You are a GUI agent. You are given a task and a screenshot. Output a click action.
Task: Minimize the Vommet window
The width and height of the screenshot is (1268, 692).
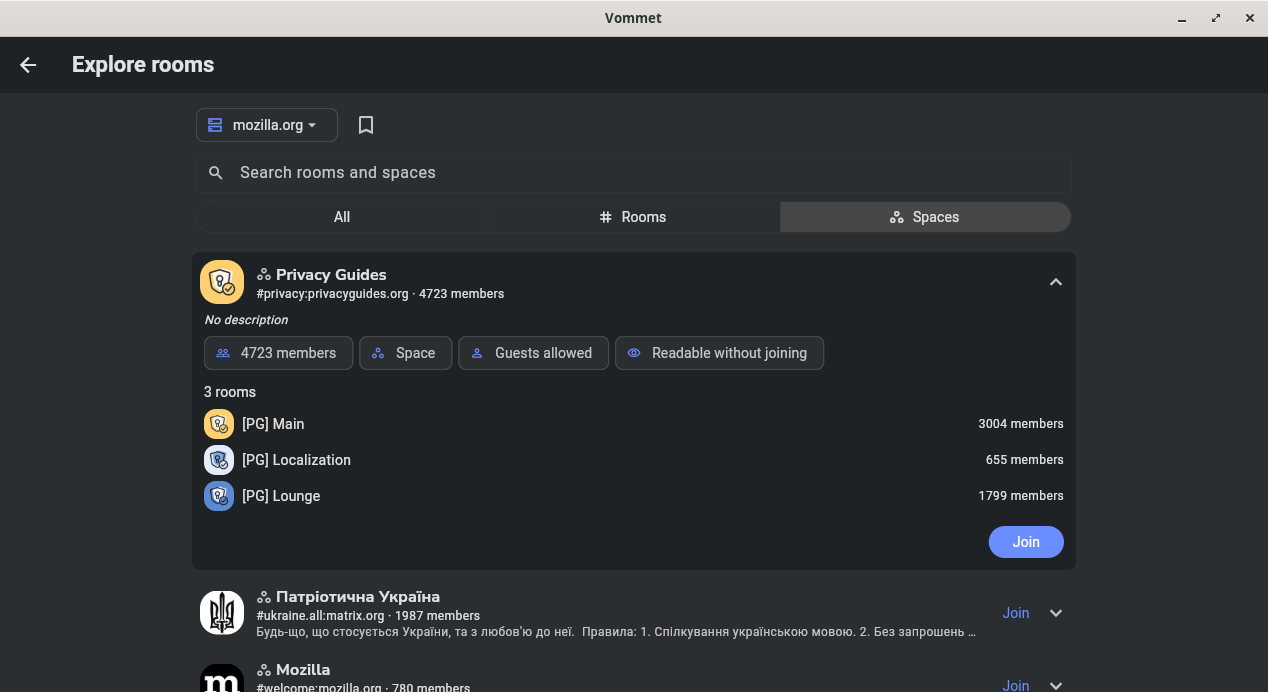coord(1182,18)
